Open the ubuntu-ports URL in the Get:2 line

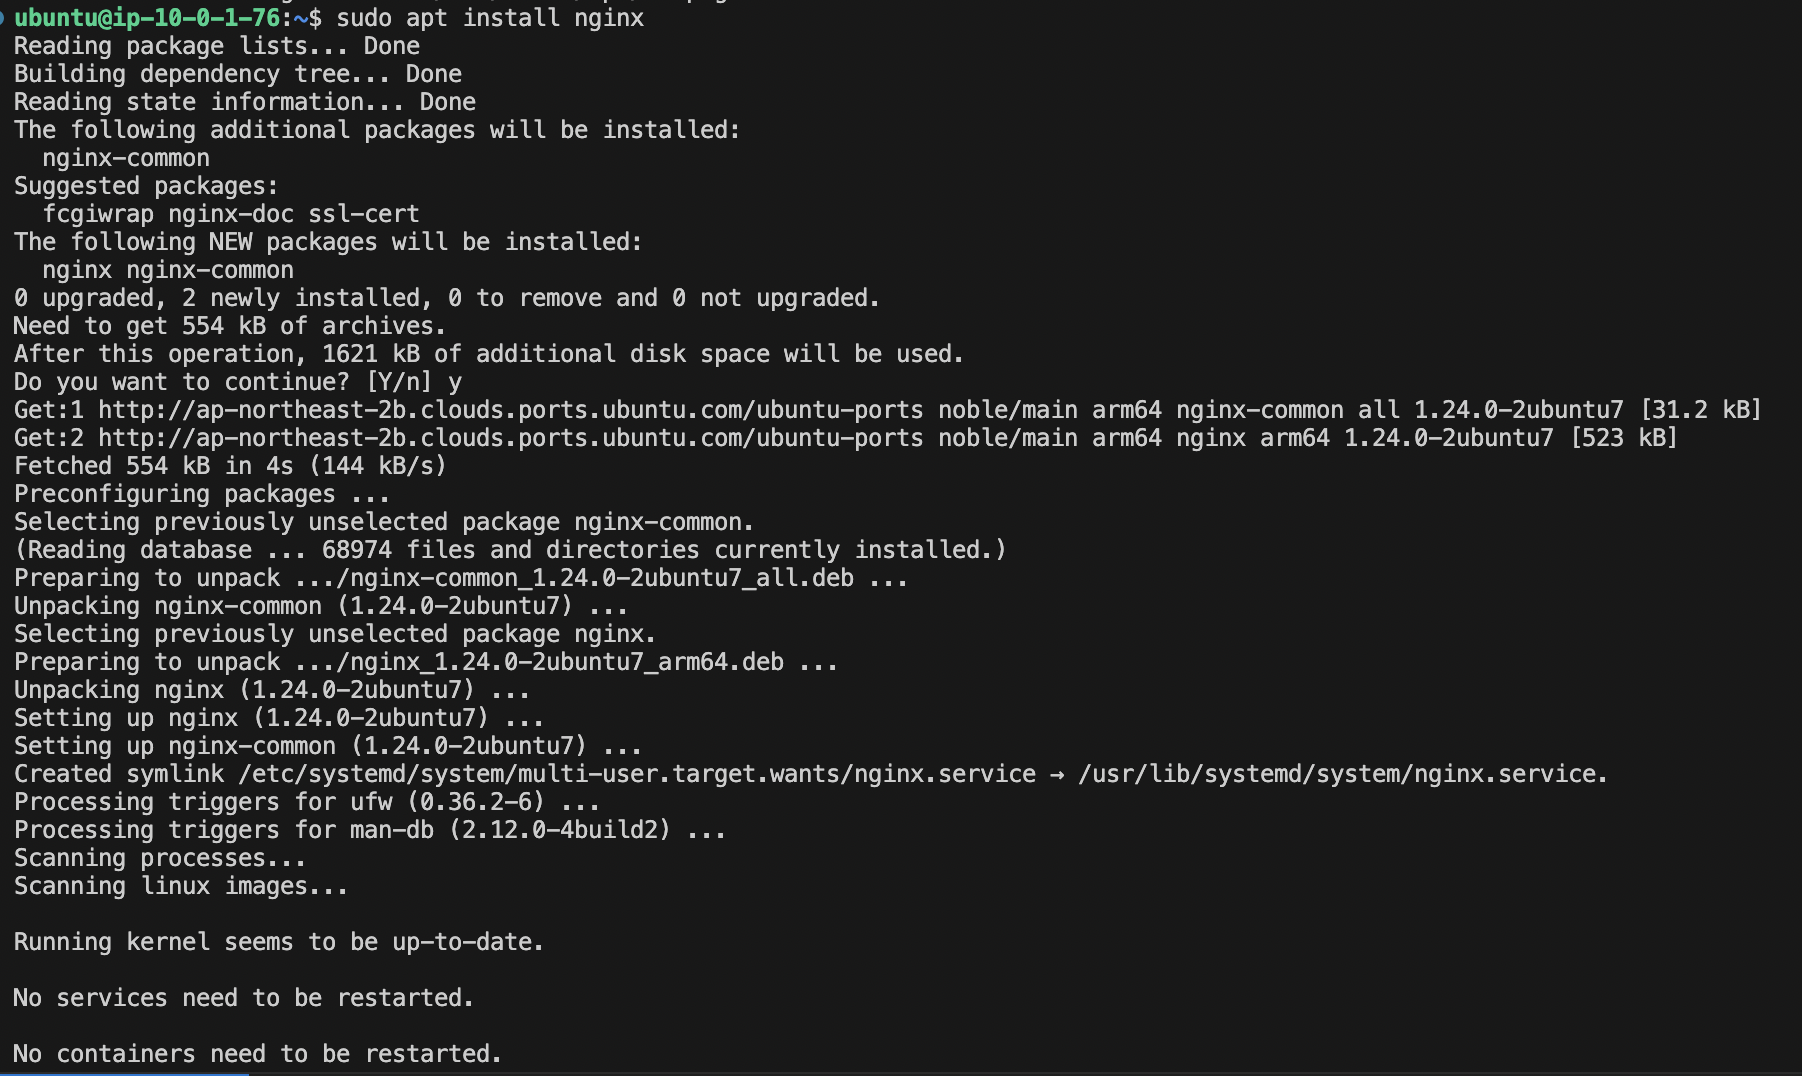(510, 438)
